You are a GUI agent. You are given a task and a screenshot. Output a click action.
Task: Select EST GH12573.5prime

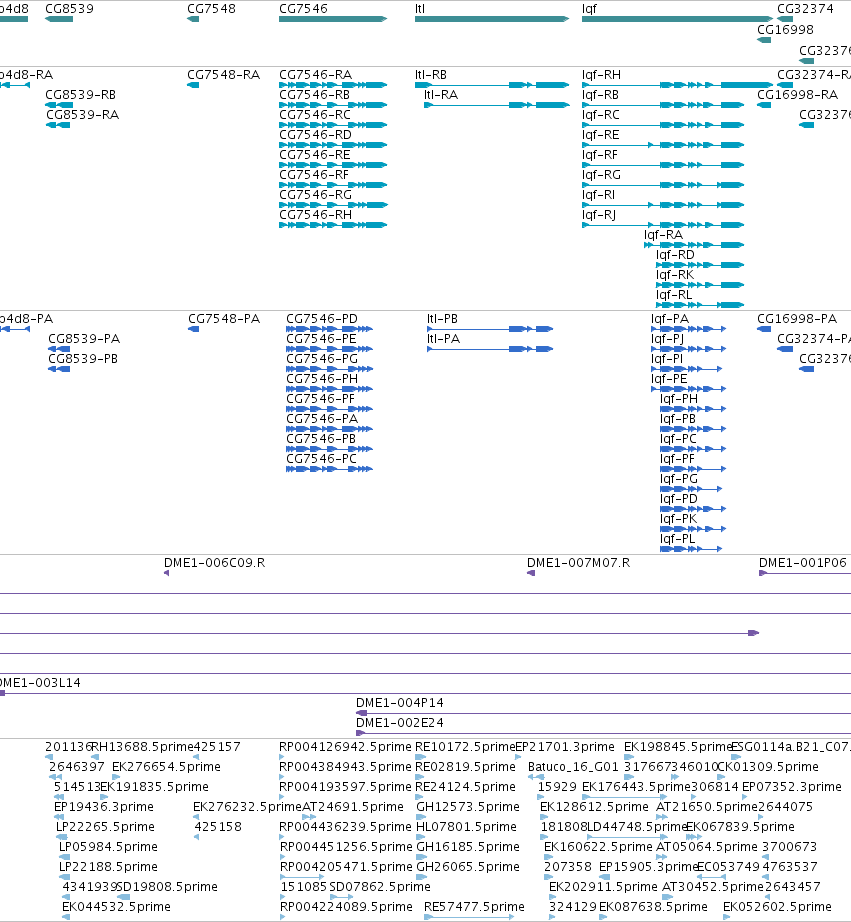(x=421, y=817)
